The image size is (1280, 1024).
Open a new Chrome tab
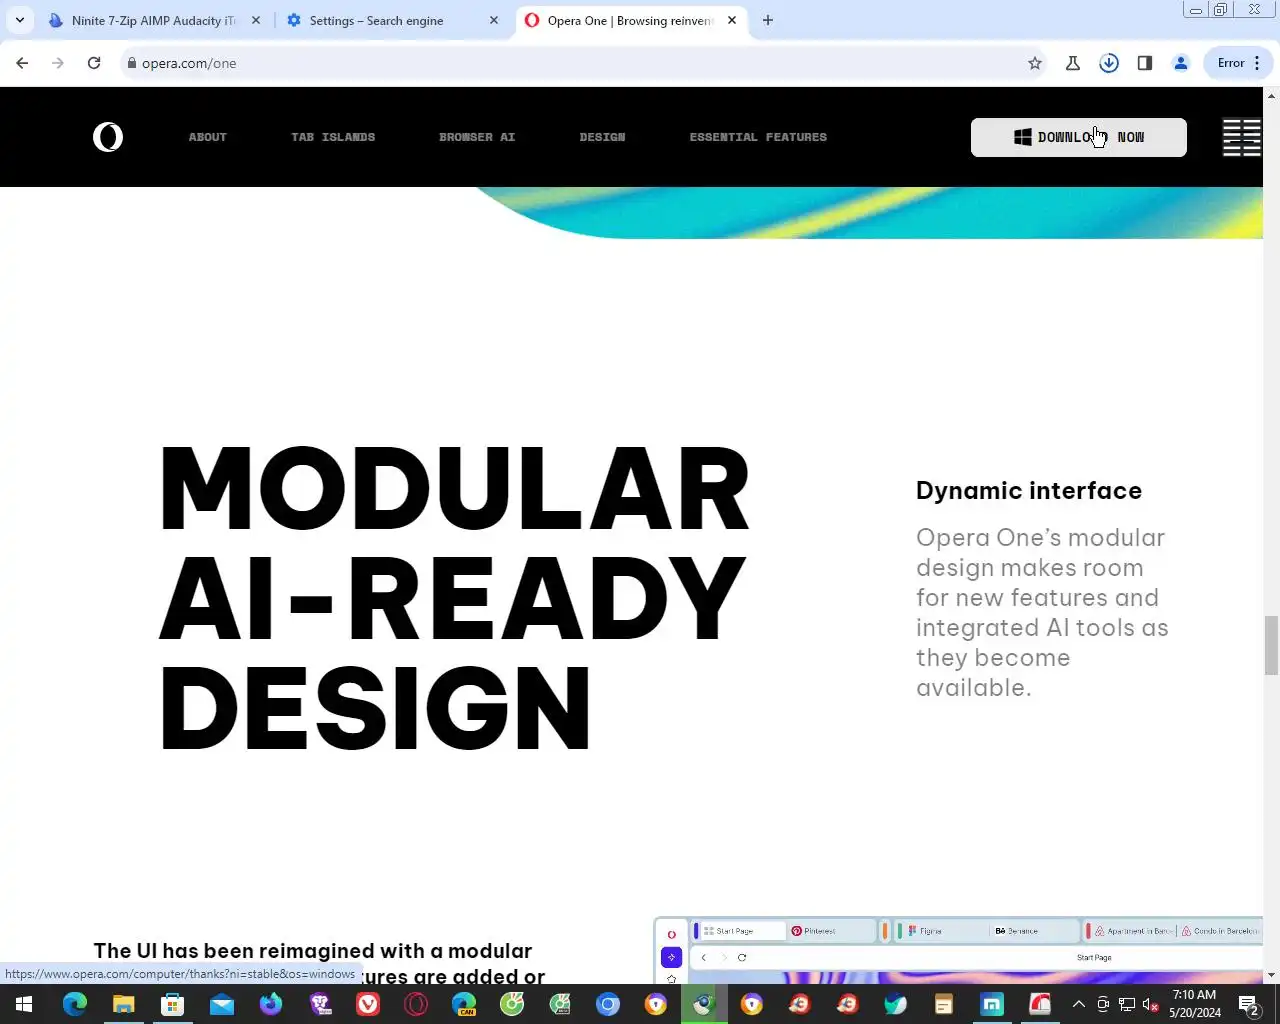coord(768,20)
